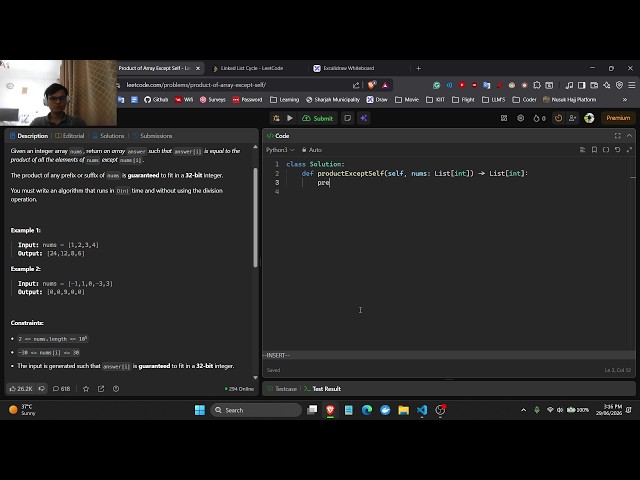Submit the solution with the Submit button
Image resolution: width=640 pixels, height=480 pixels.
tap(318, 118)
